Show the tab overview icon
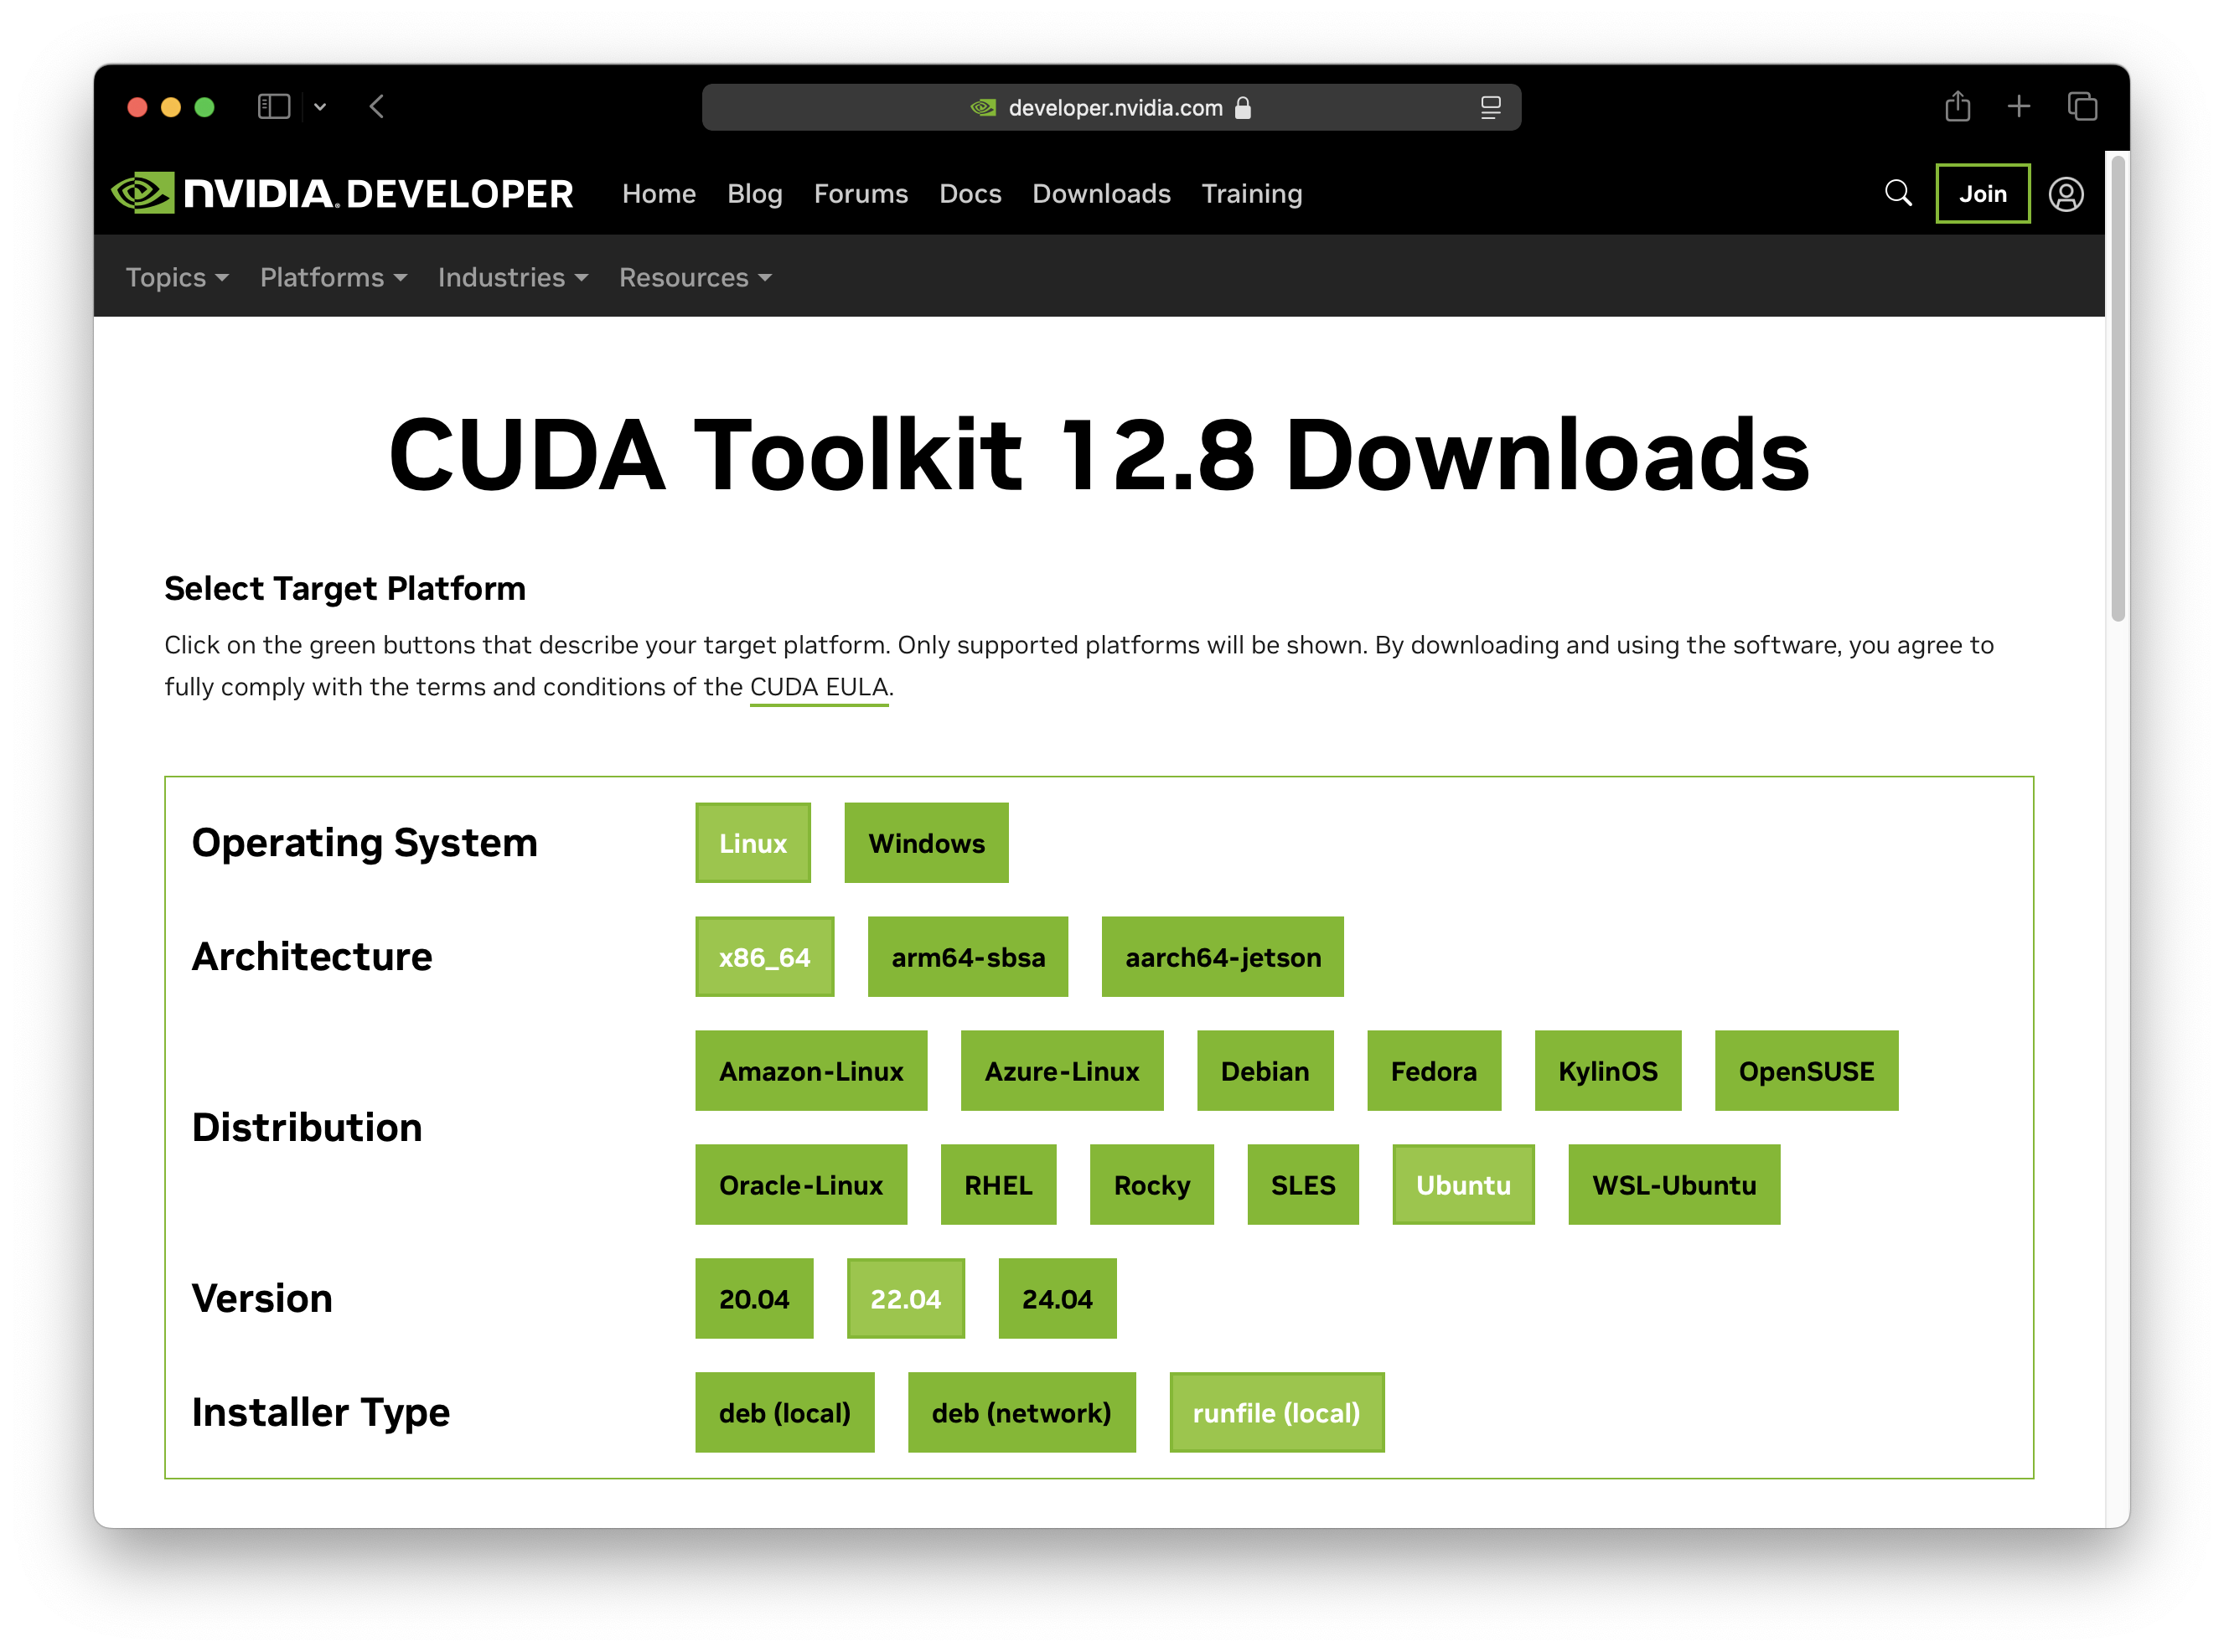This screenshot has height=1652, width=2224. tap(2082, 107)
